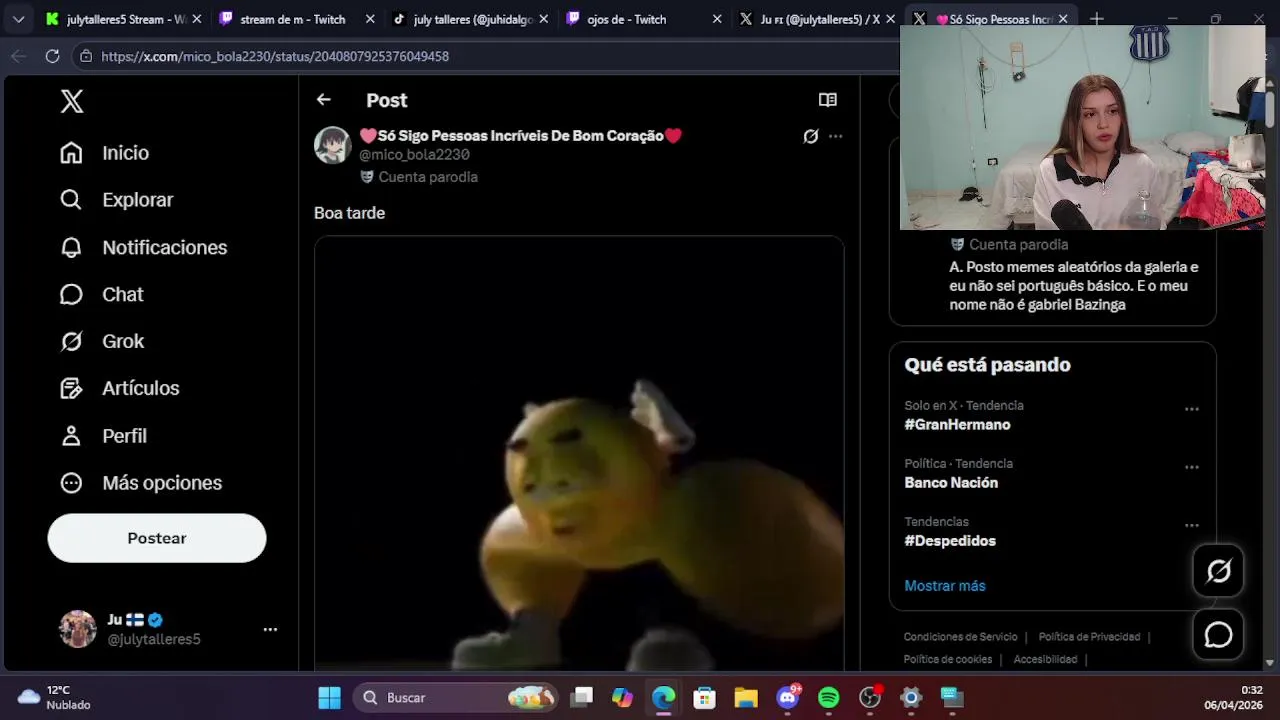Go to Inicio in the sidebar
Screen dimensions: 1280x720
point(104,153)
